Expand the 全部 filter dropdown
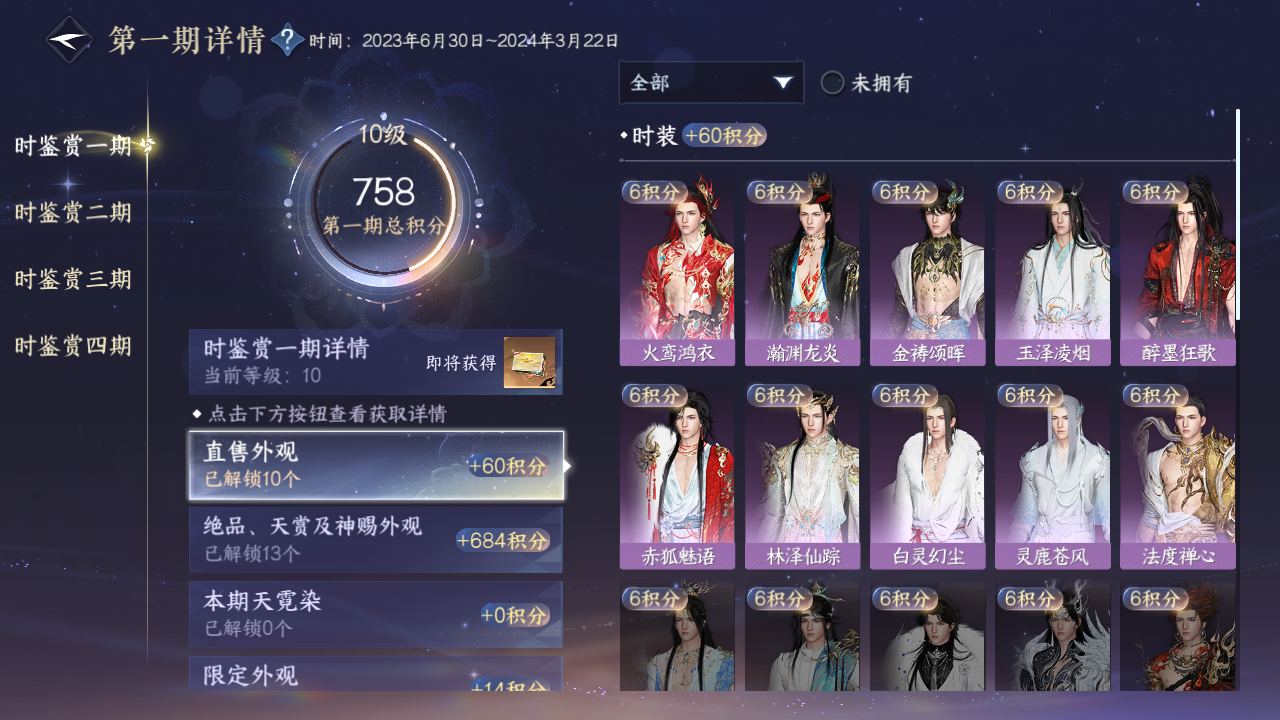This screenshot has width=1280, height=720. tap(711, 83)
